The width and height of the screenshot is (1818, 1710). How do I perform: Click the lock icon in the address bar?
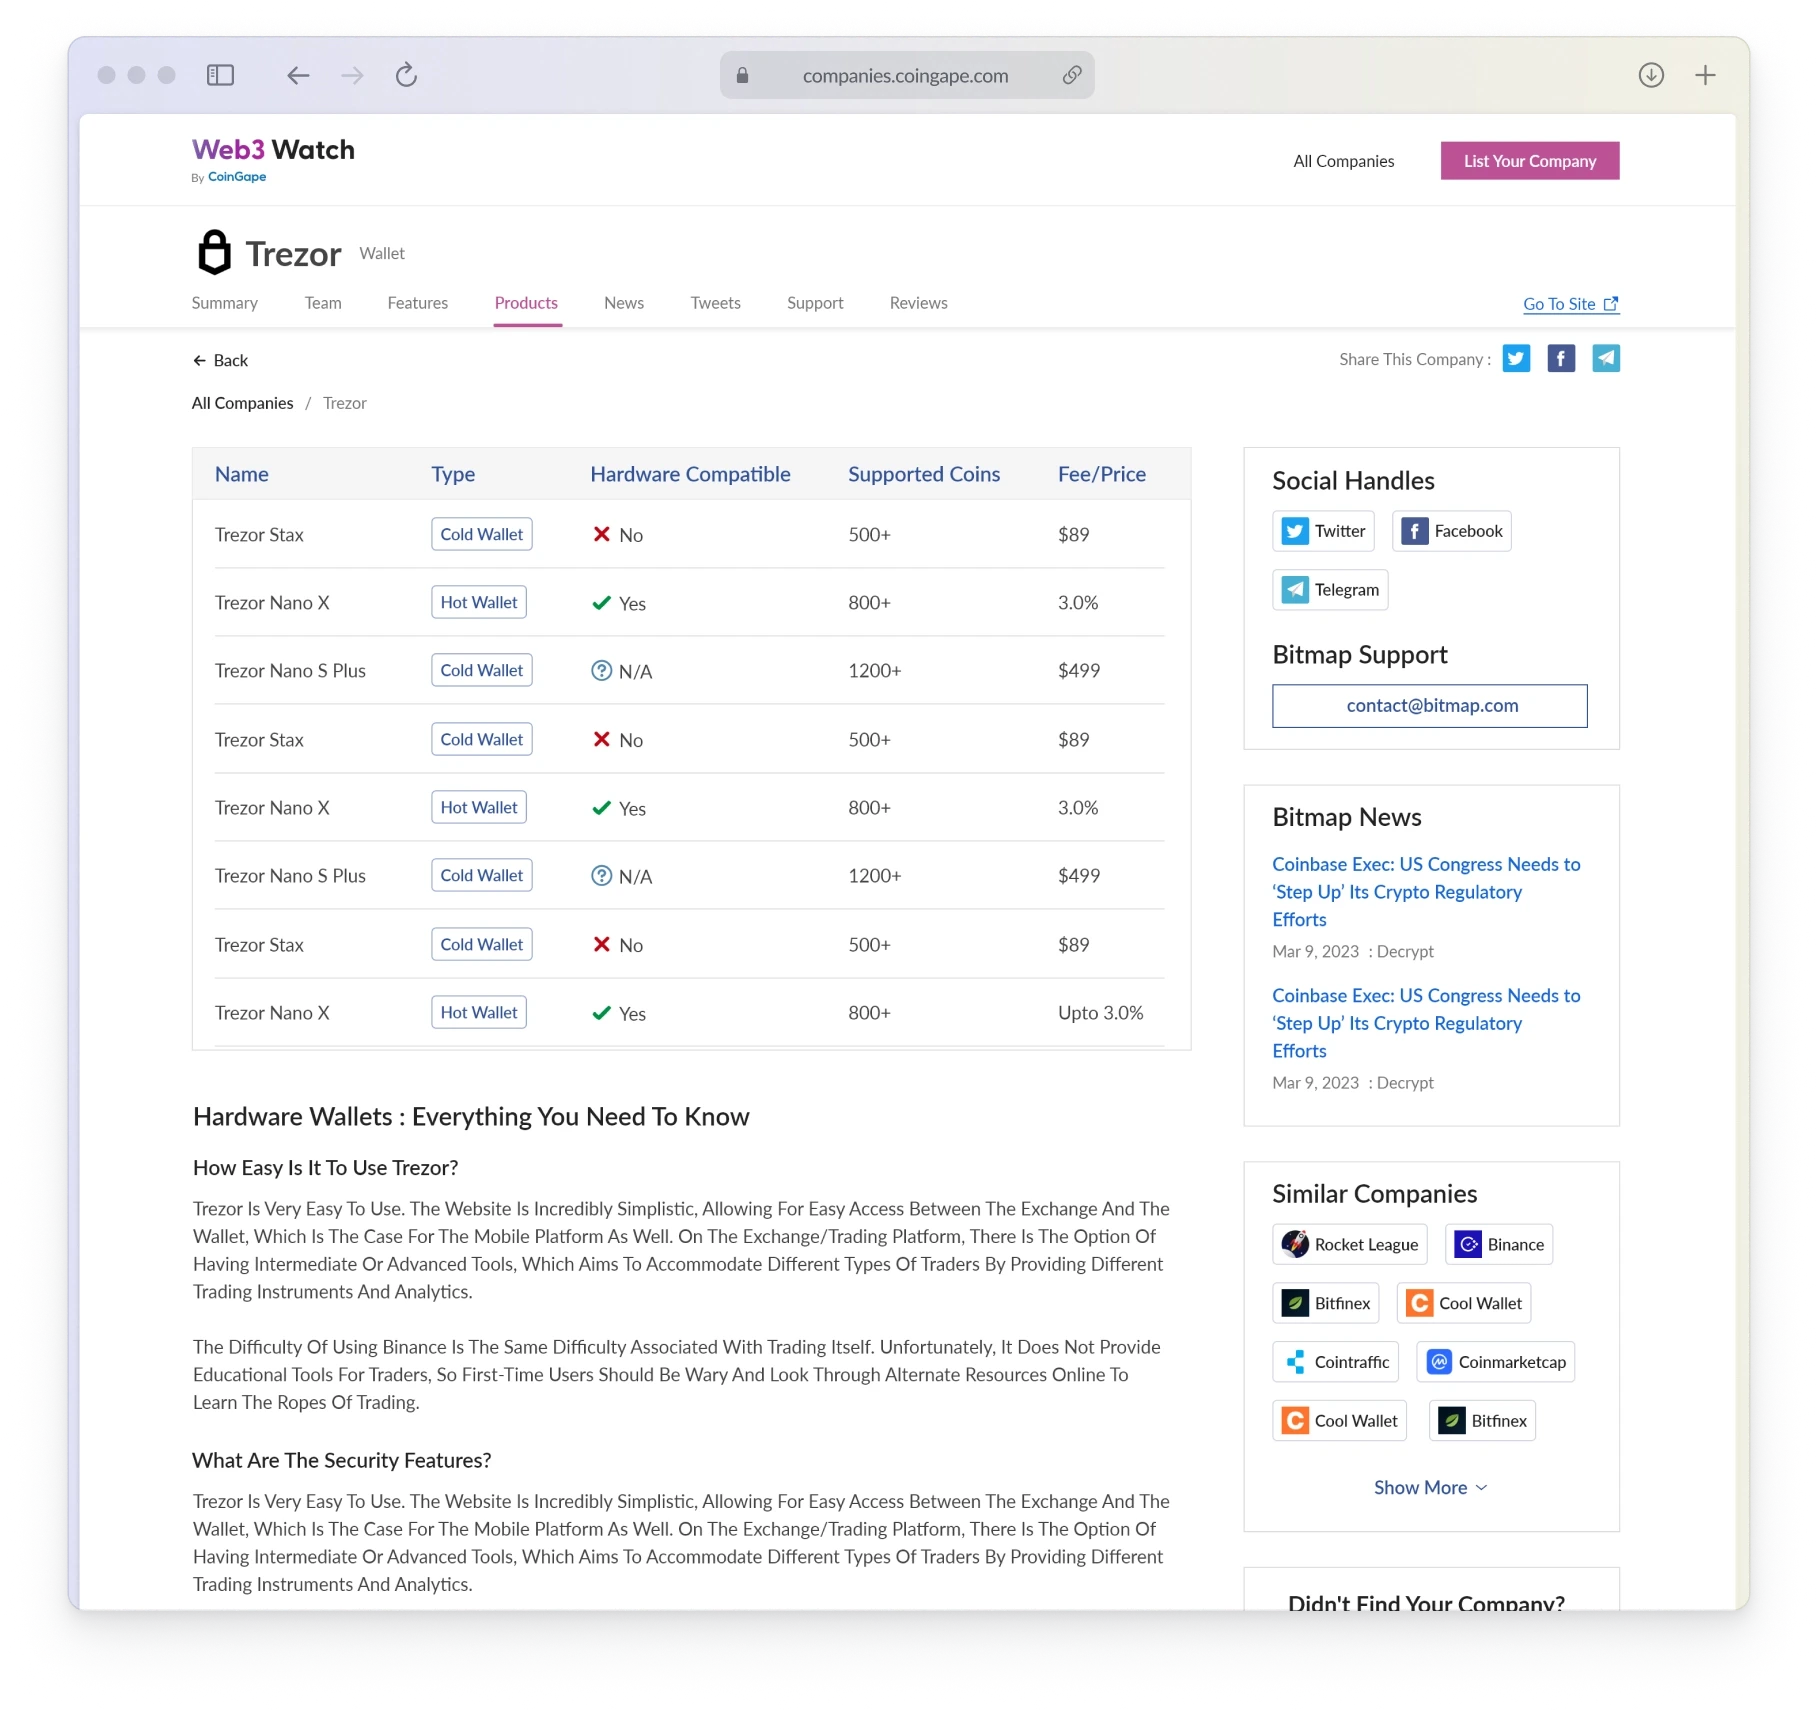tap(742, 75)
